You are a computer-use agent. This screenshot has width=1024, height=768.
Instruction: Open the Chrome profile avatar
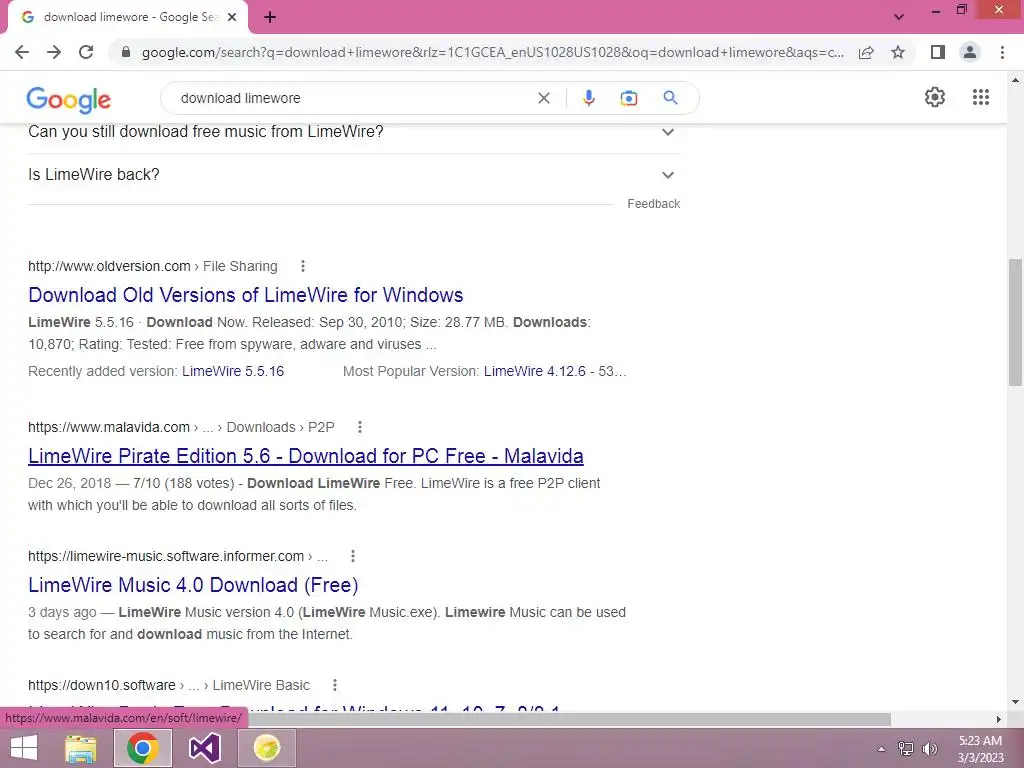point(970,52)
